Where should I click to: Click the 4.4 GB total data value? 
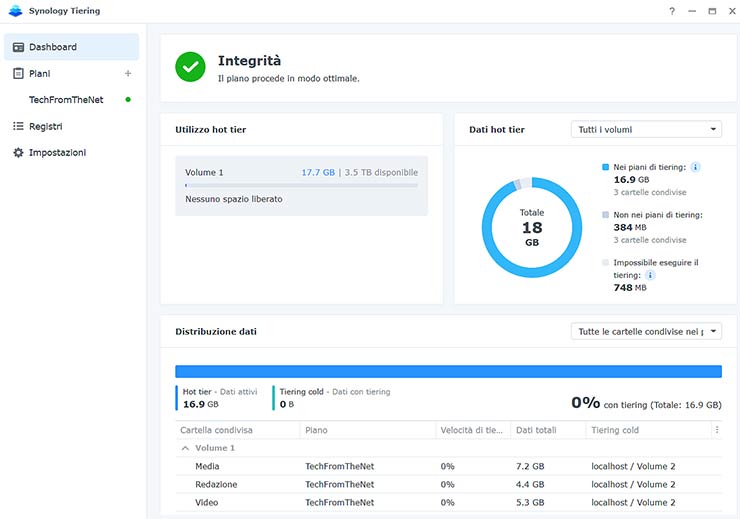pos(530,484)
